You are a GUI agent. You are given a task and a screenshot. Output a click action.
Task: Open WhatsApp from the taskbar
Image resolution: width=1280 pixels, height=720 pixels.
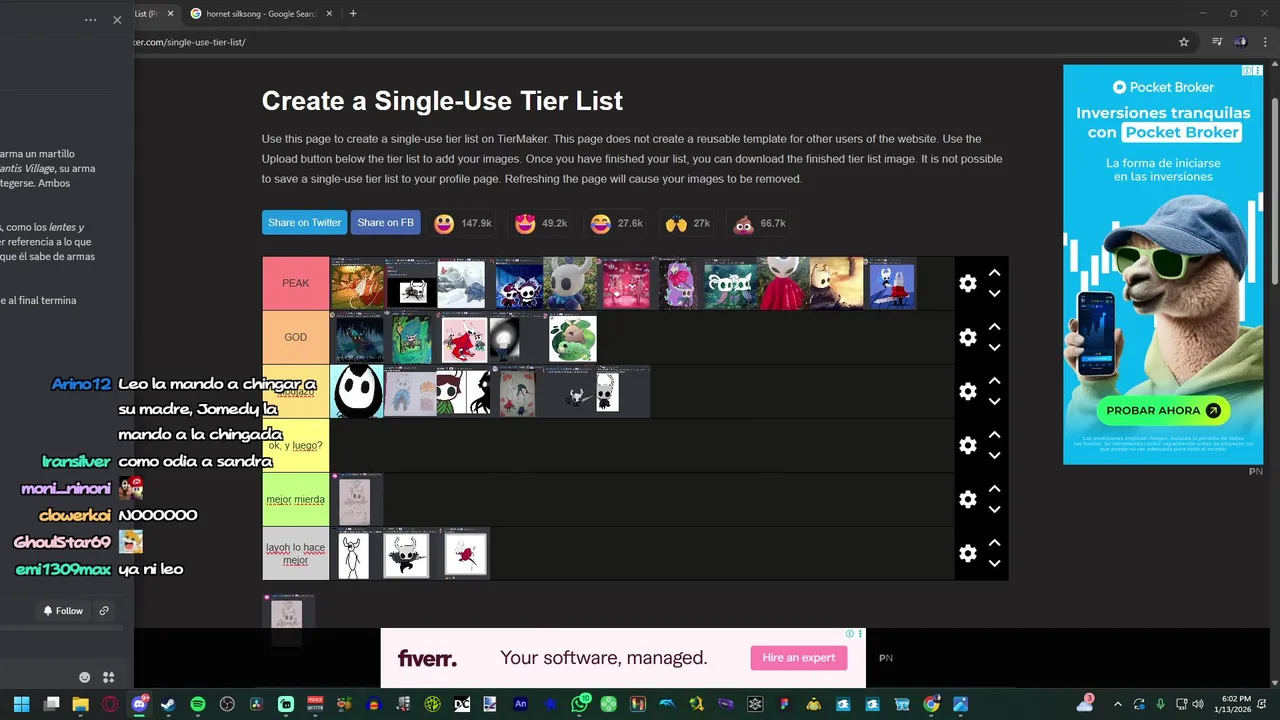pyautogui.click(x=579, y=704)
